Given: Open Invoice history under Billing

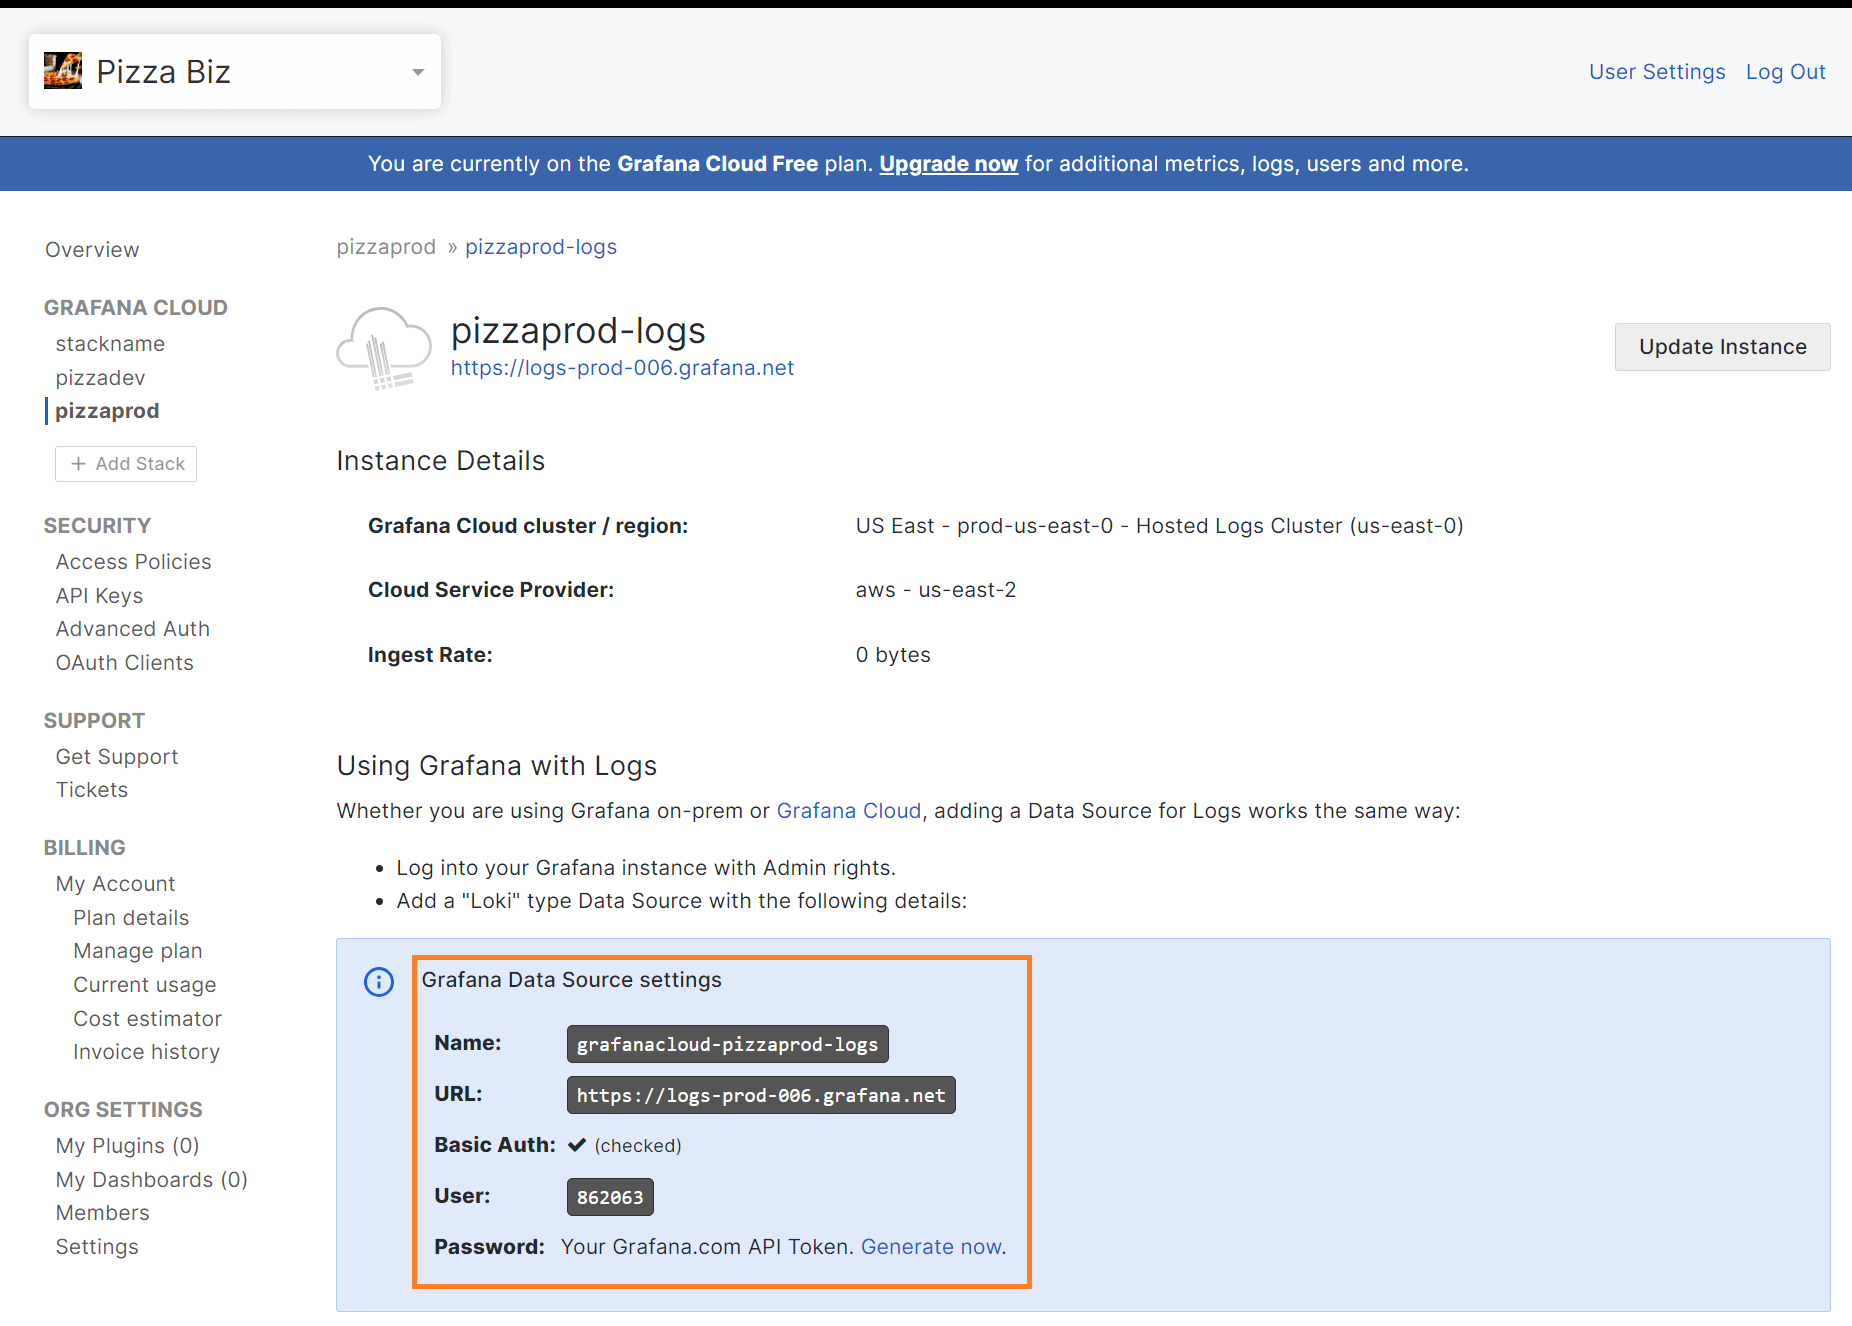Looking at the screenshot, I should coord(146,1052).
